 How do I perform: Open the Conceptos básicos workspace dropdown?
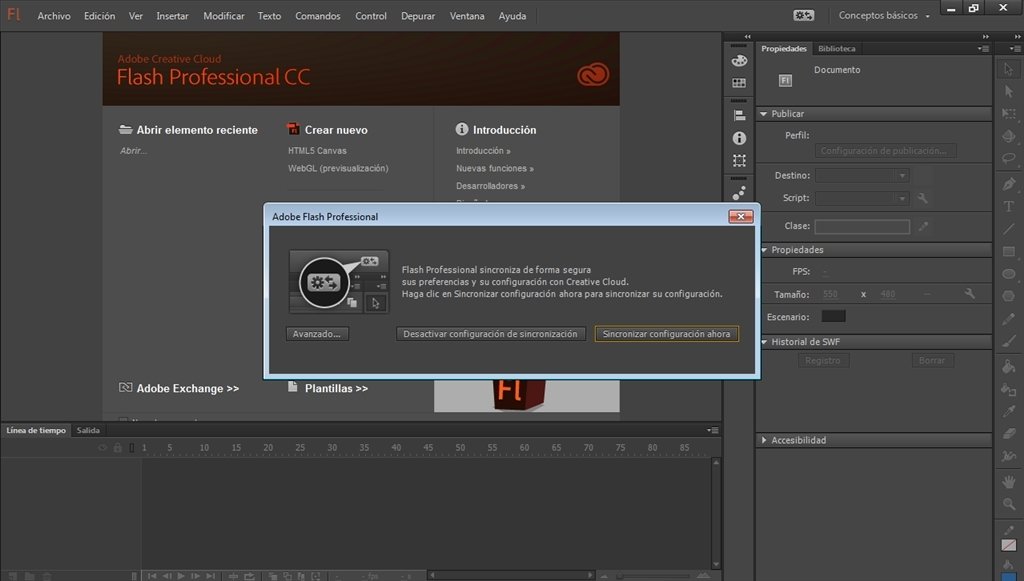click(x=884, y=15)
